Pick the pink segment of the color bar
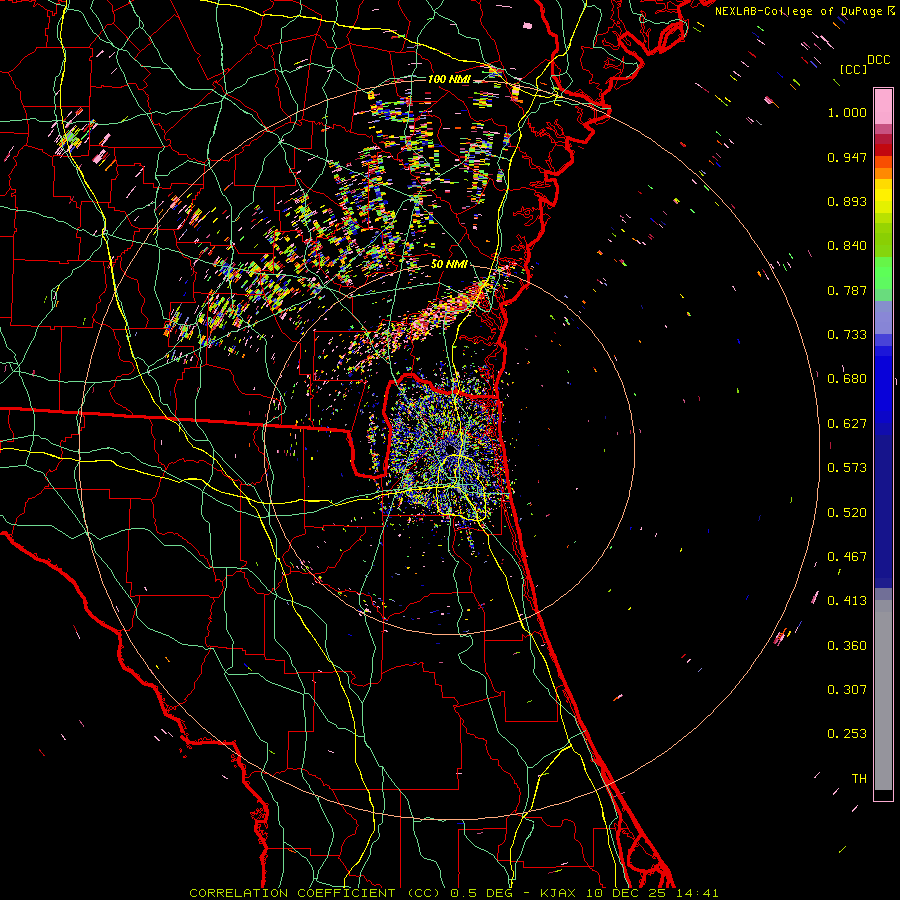Screen dimensions: 900x900 [x=883, y=107]
